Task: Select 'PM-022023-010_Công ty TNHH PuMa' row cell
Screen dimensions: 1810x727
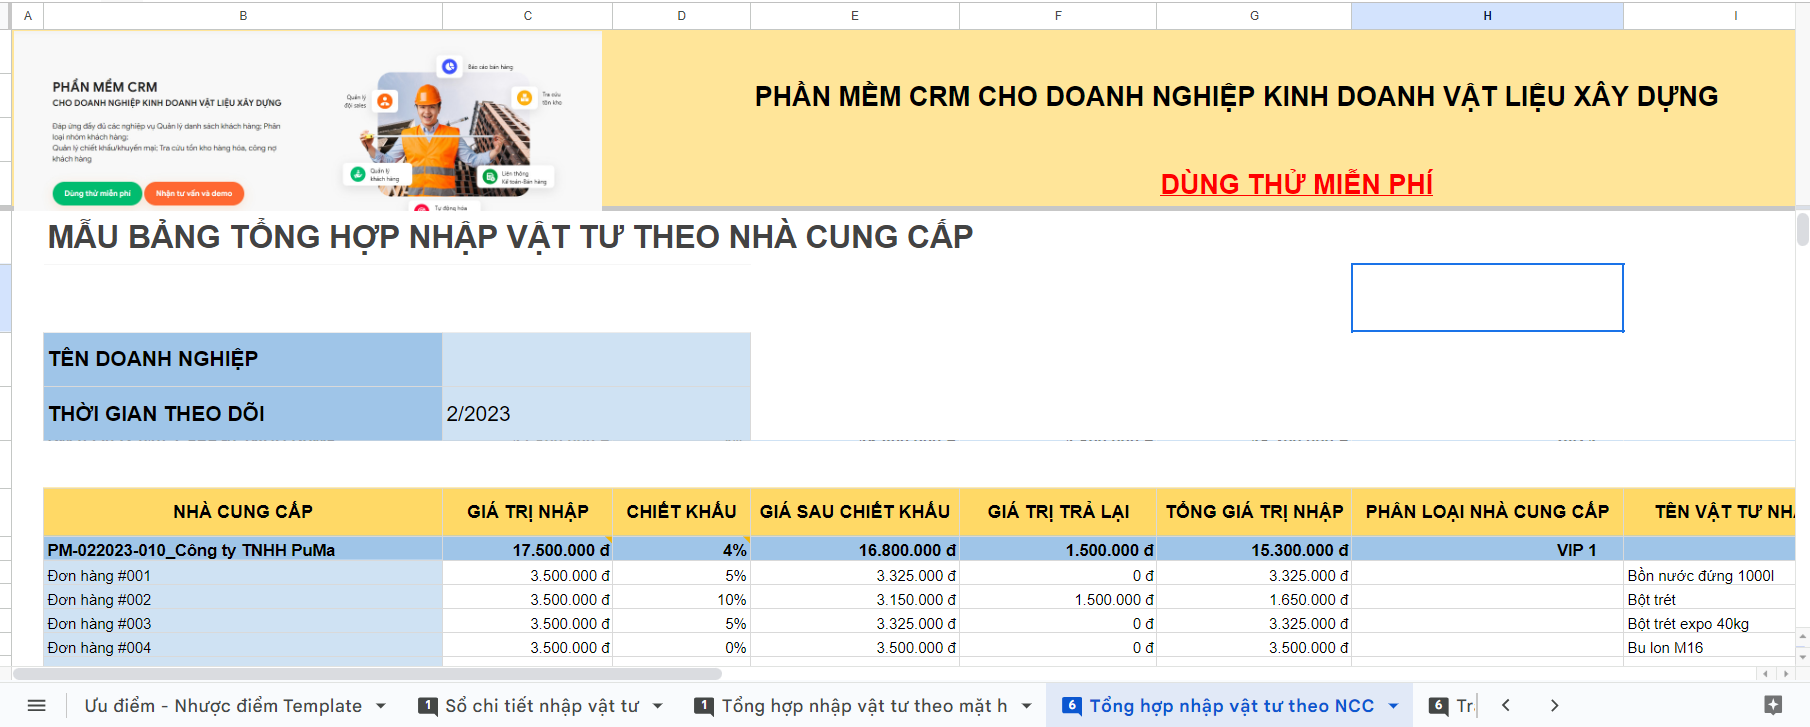Action: click(243, 550)
